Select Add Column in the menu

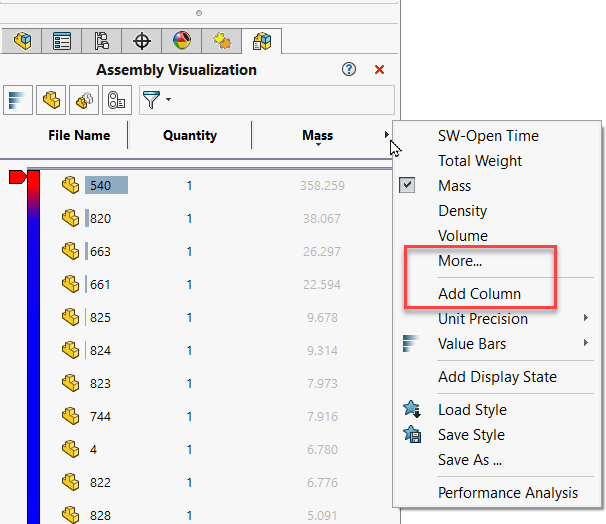pos(479,294)
